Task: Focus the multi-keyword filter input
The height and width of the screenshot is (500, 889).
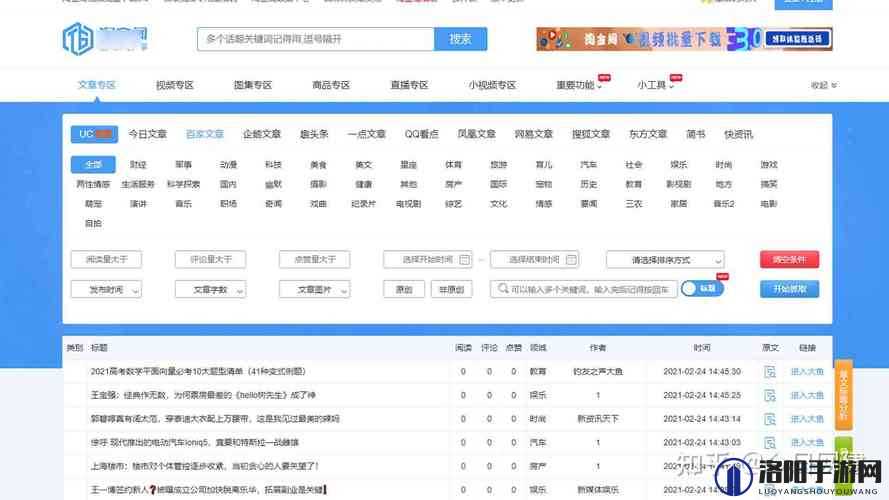Action: tap(584, 289)
